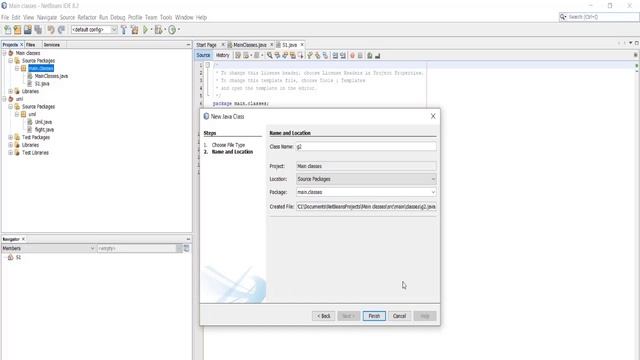Screen dimensions: 640x360
Task: Expand Libraries under Main classes project
Action: (x=11, y=91)
